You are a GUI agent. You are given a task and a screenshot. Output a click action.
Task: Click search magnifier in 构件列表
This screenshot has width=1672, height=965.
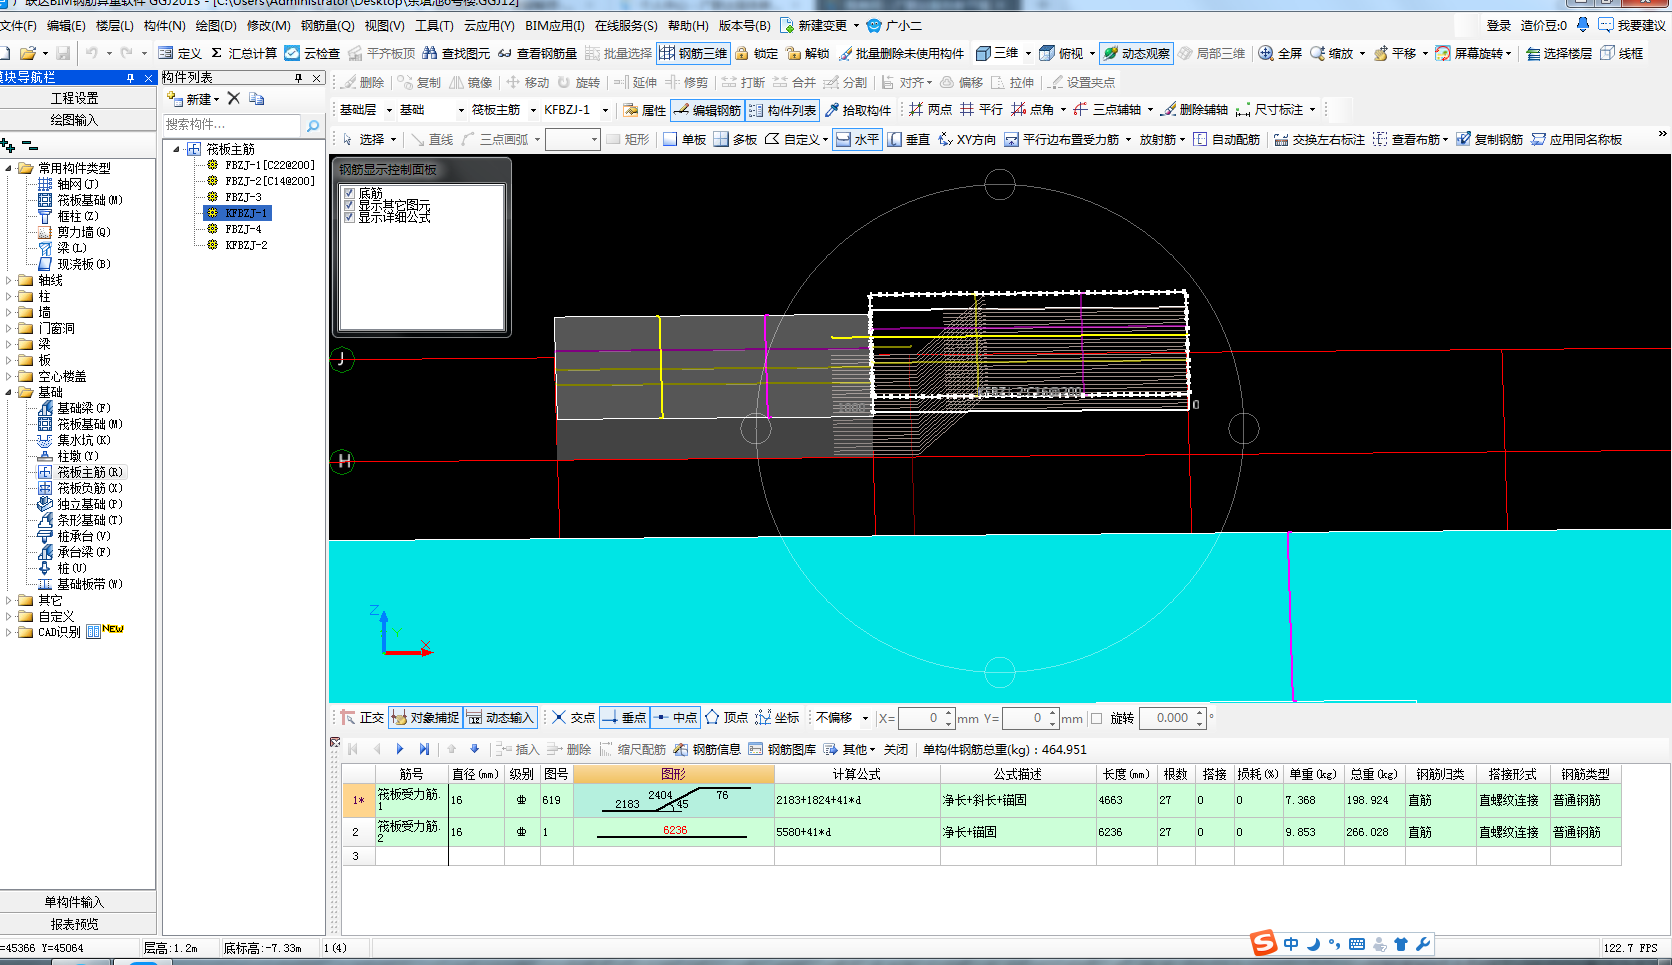pyautogui.click(x=313, y=125)
